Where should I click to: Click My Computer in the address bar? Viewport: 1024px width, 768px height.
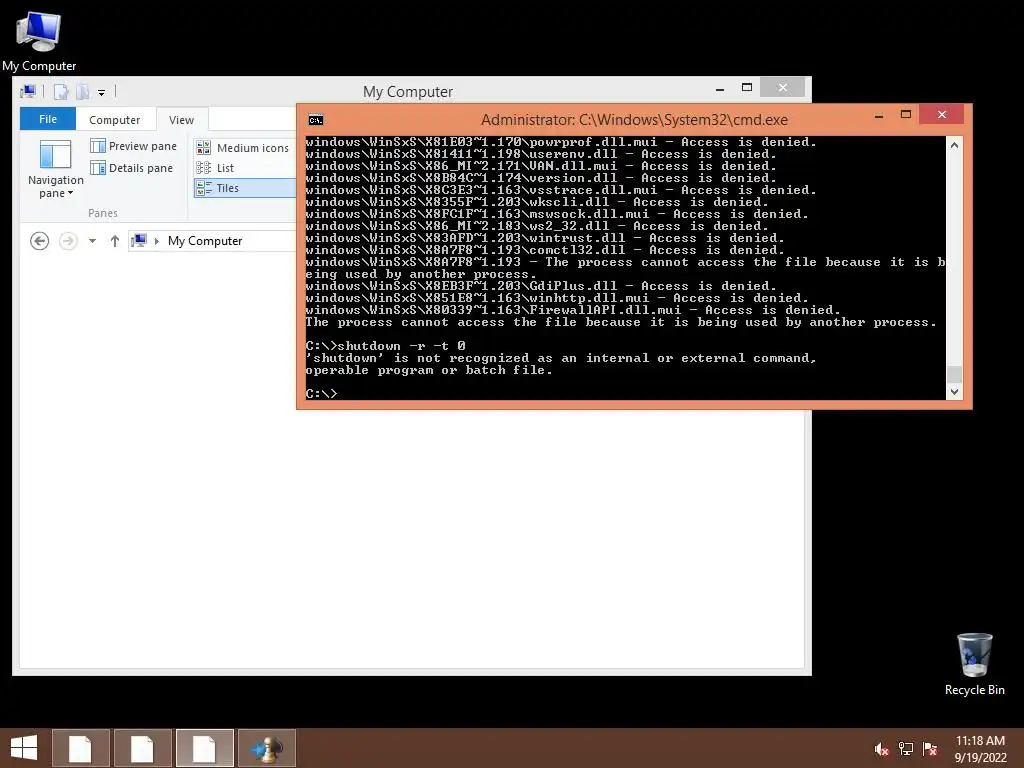[205, 240]
